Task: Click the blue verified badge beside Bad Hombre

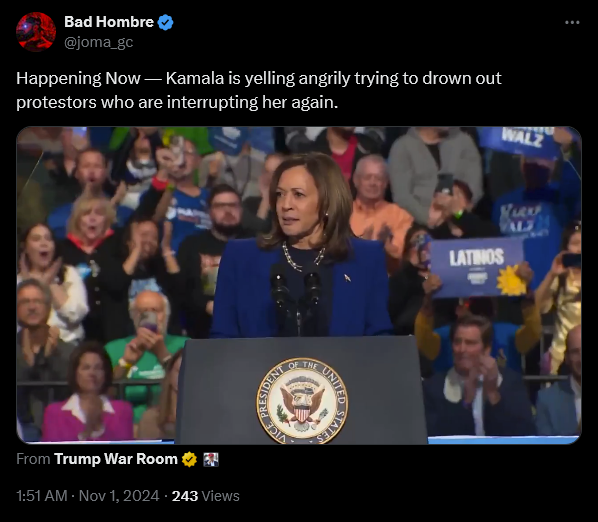Action: coord(166,22)
